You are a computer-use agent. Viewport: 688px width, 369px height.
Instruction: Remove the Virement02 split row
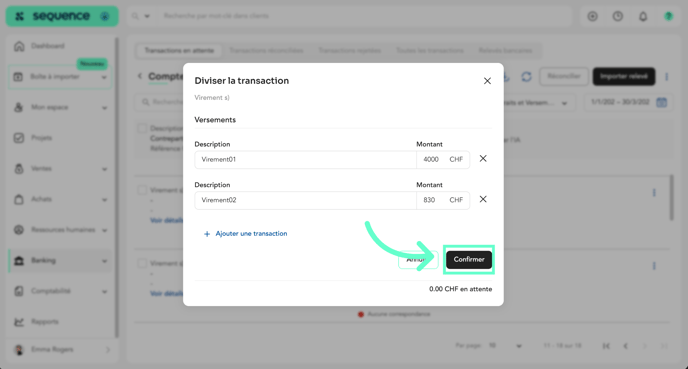[483, 199]
